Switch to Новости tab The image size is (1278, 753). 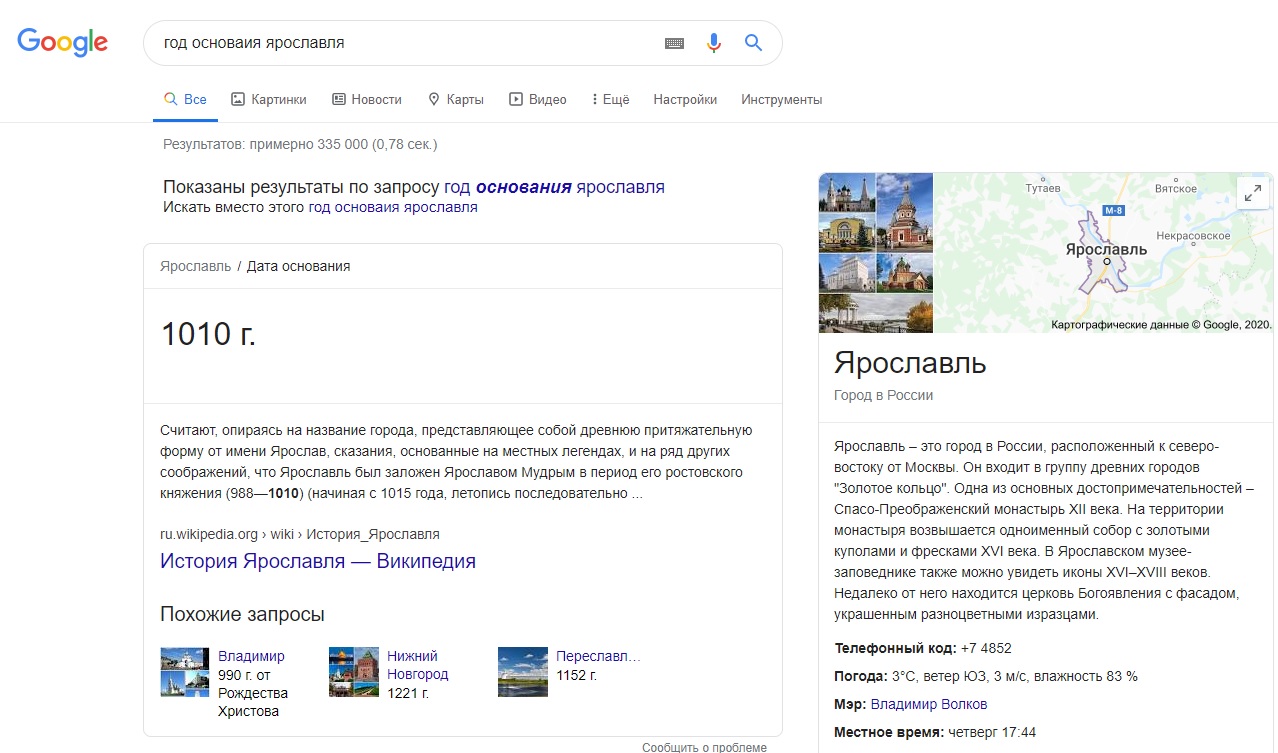(367, 99)
